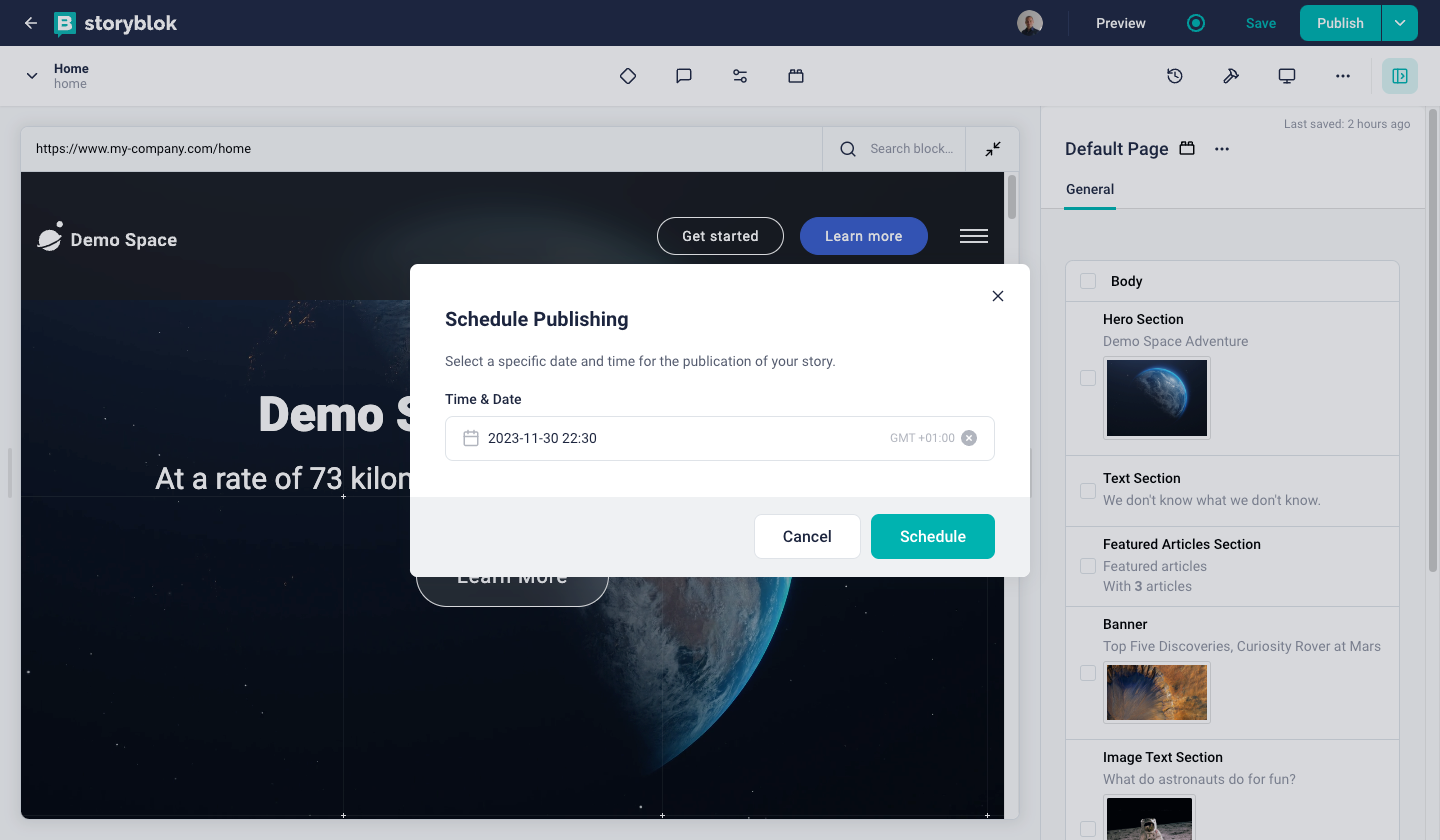Click the Body block label
The image size is (1440, 840).
(1126, 281)
